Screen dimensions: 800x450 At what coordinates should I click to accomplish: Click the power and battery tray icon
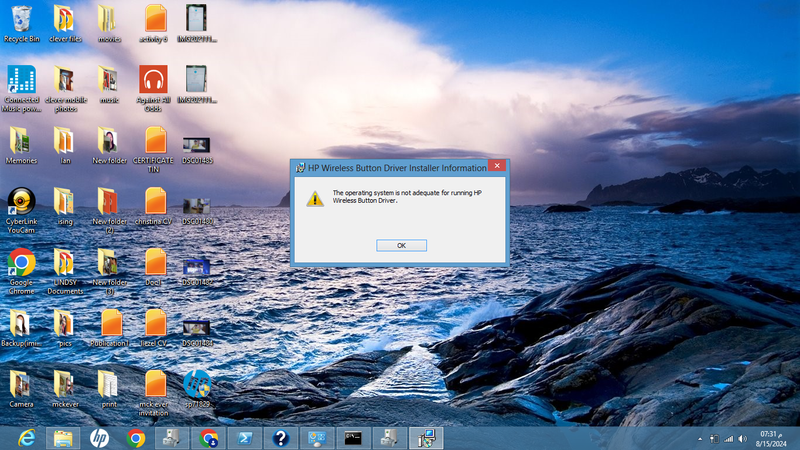[714, 439]
